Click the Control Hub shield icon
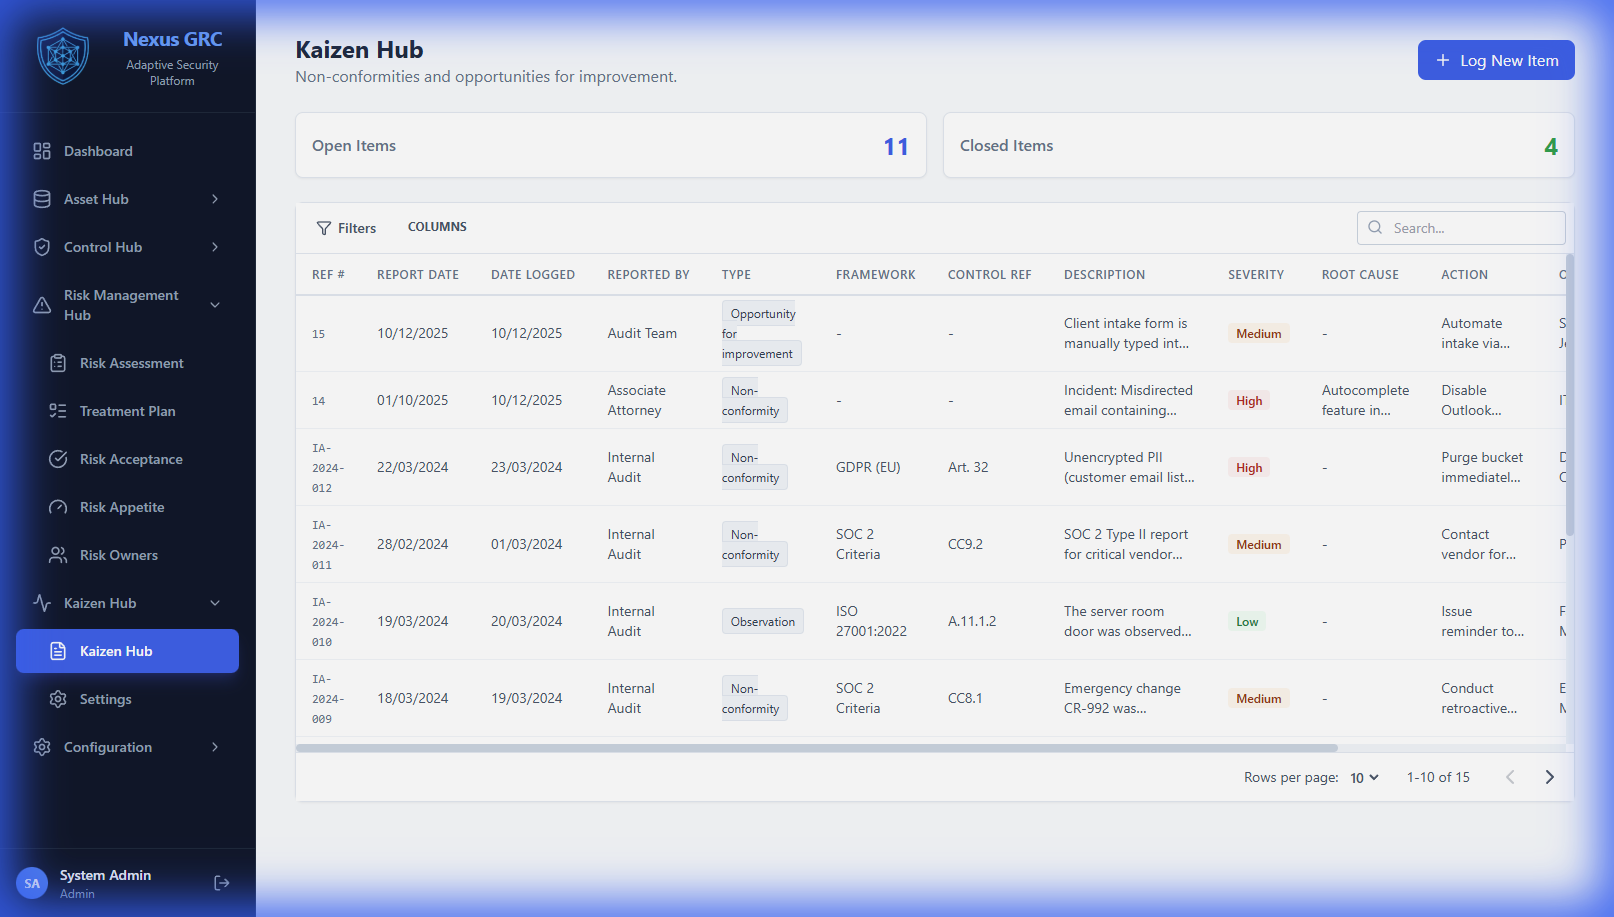1614x917 pixels. pyautogui.click(x=42, y=247)
